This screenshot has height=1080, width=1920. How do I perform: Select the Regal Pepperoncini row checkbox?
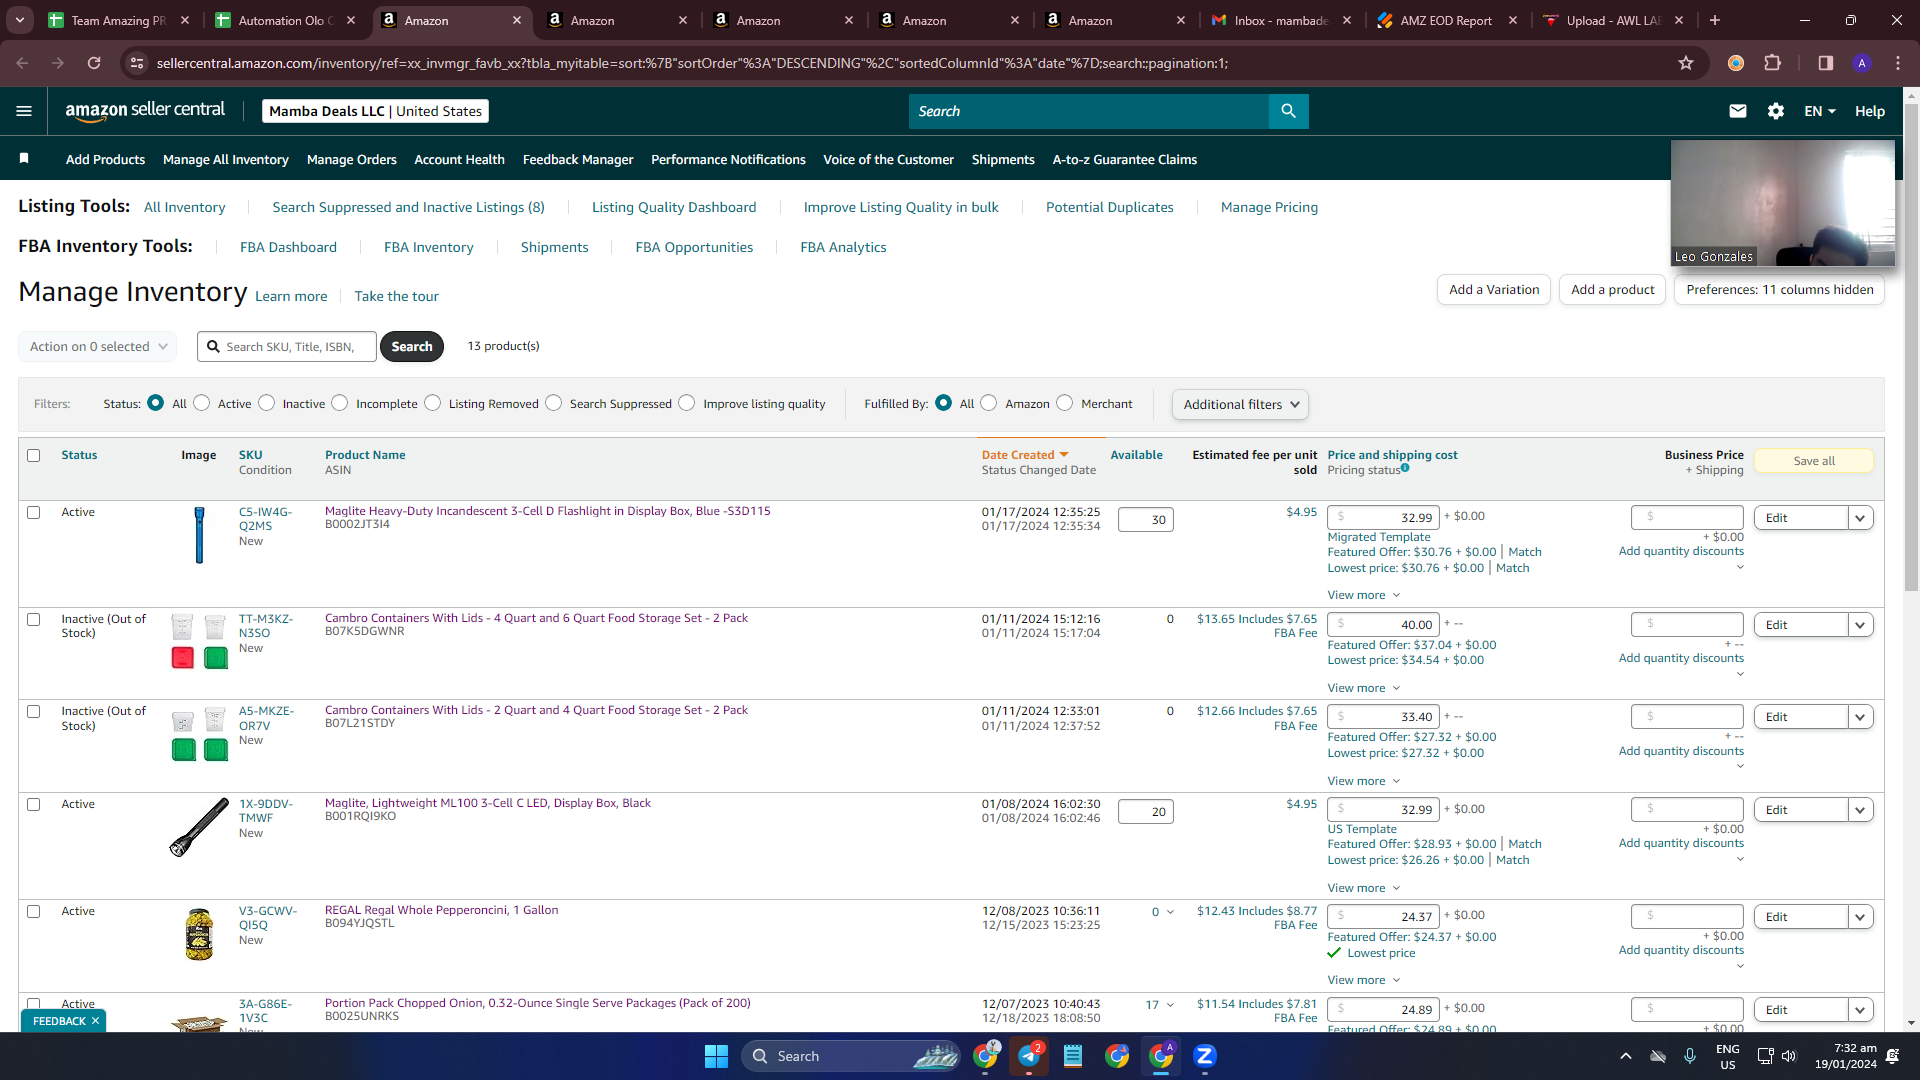point(33,911)
